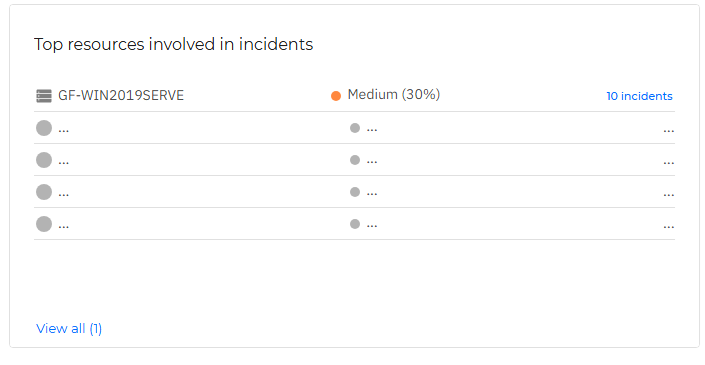Click the small gray severity dot in third placeholder row

pos(355,192)
